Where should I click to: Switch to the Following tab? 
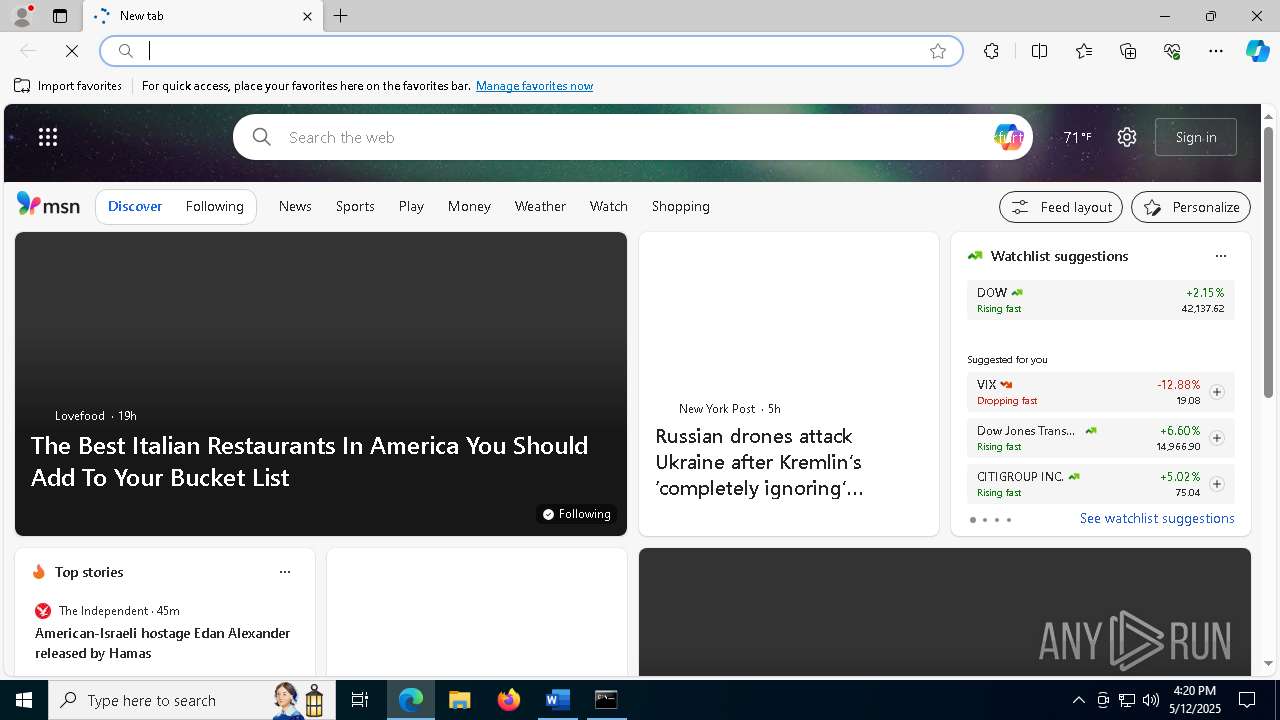click(214, 206)
